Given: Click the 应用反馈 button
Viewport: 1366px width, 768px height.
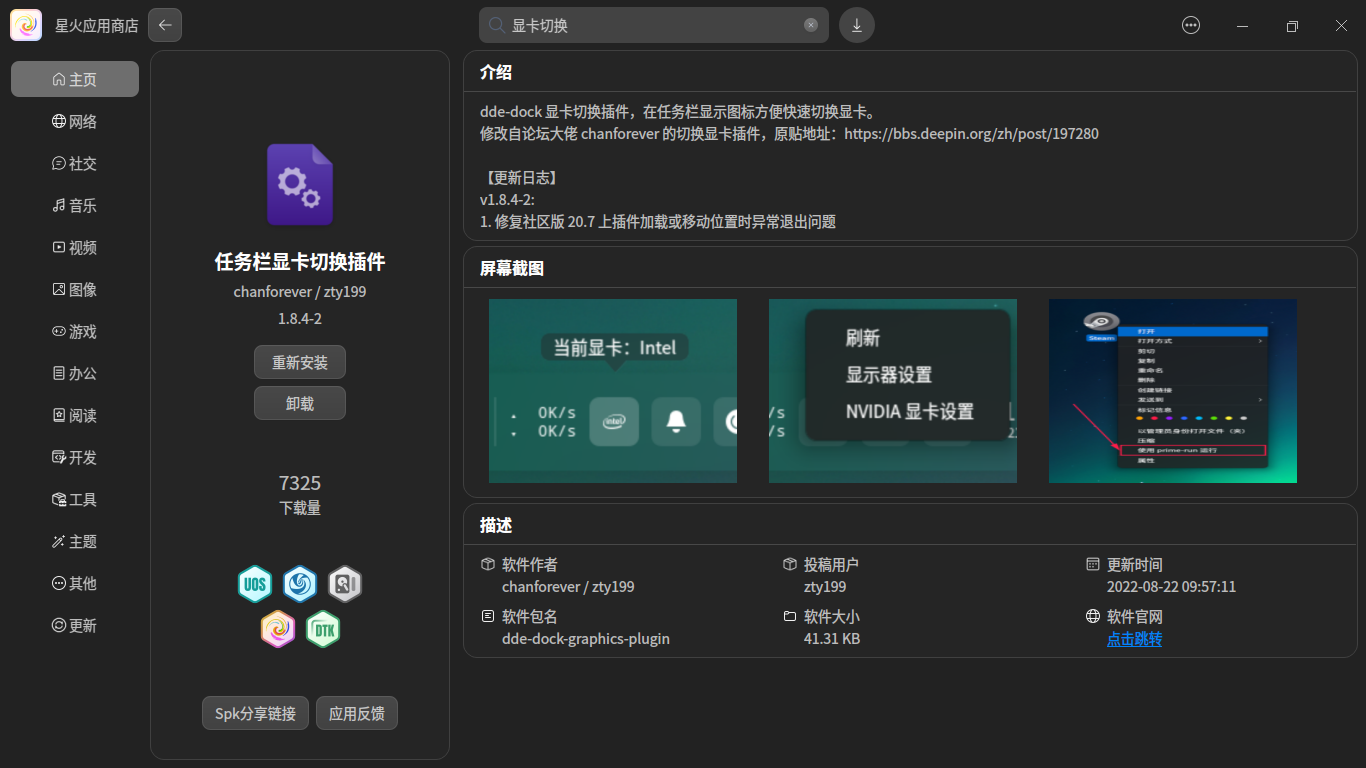Looking at the screenshot, I should [357, 713].
